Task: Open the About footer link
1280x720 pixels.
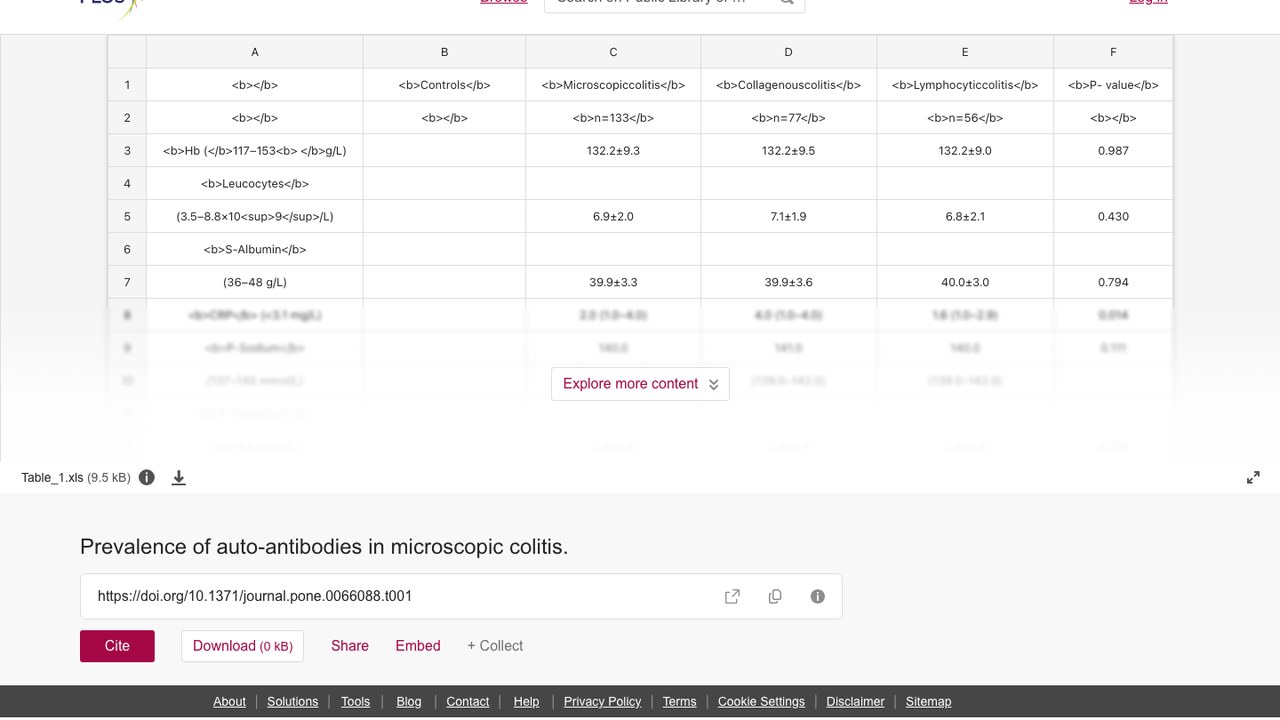Action: (229, 702)
